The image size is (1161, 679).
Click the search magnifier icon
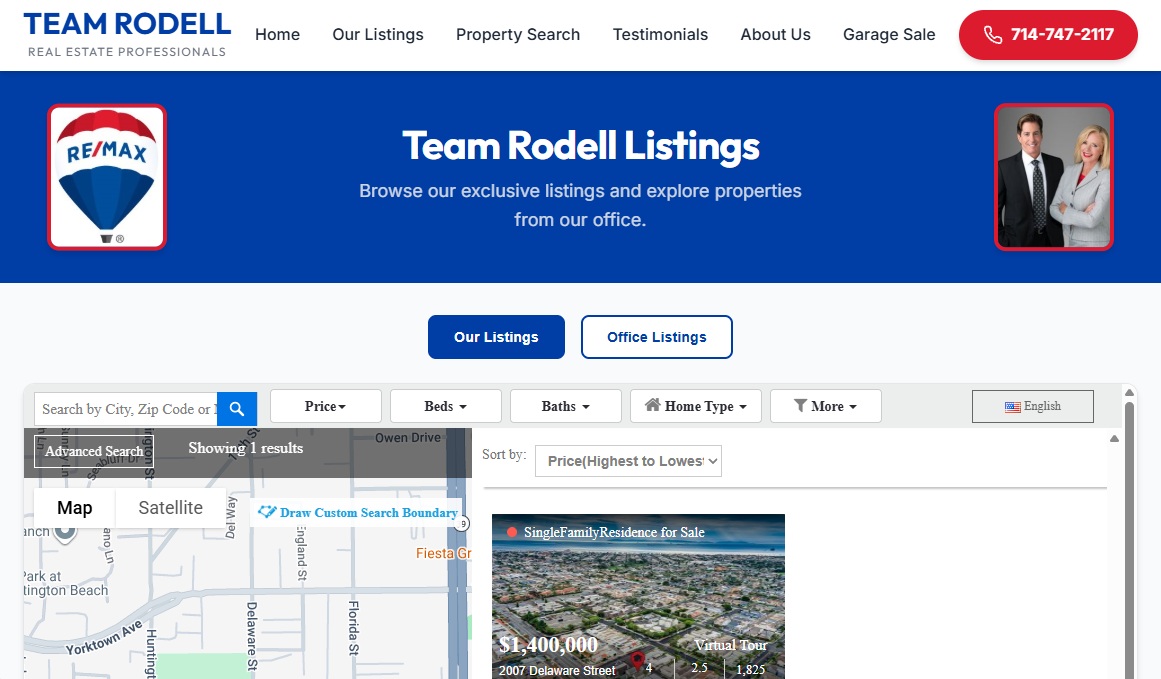[237, 408]
